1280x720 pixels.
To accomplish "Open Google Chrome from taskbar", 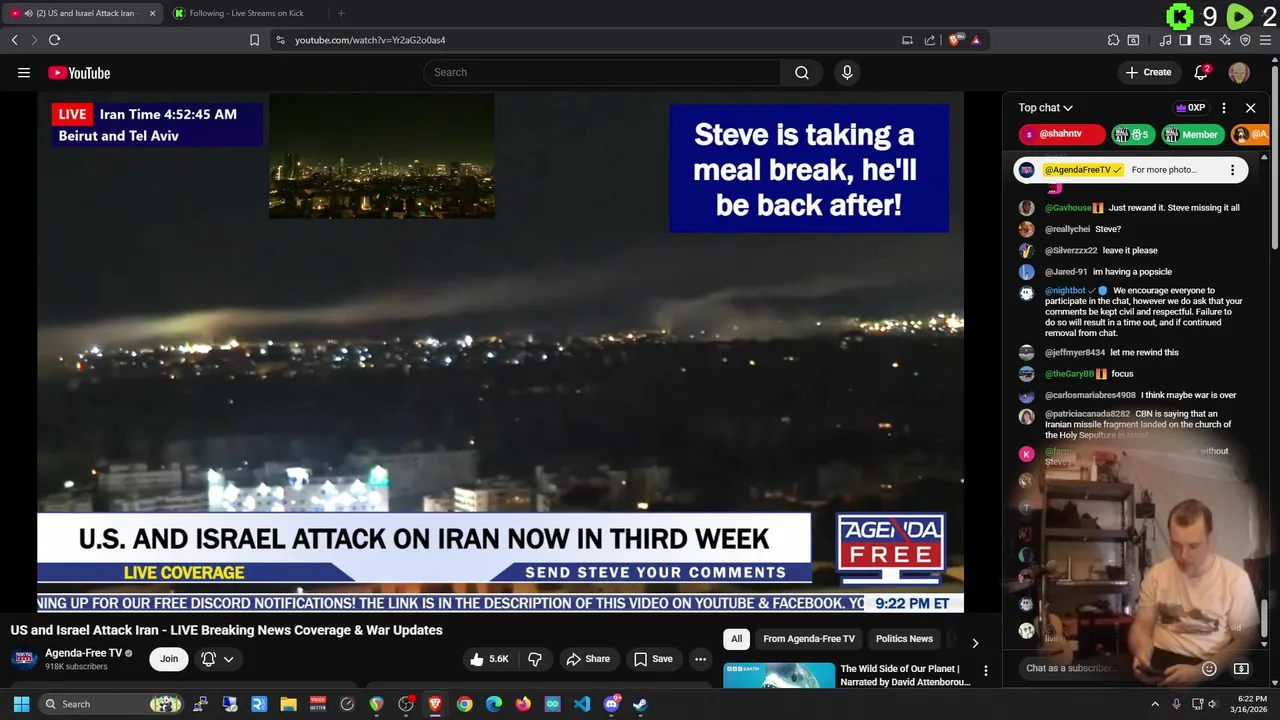I will [464, 704].
